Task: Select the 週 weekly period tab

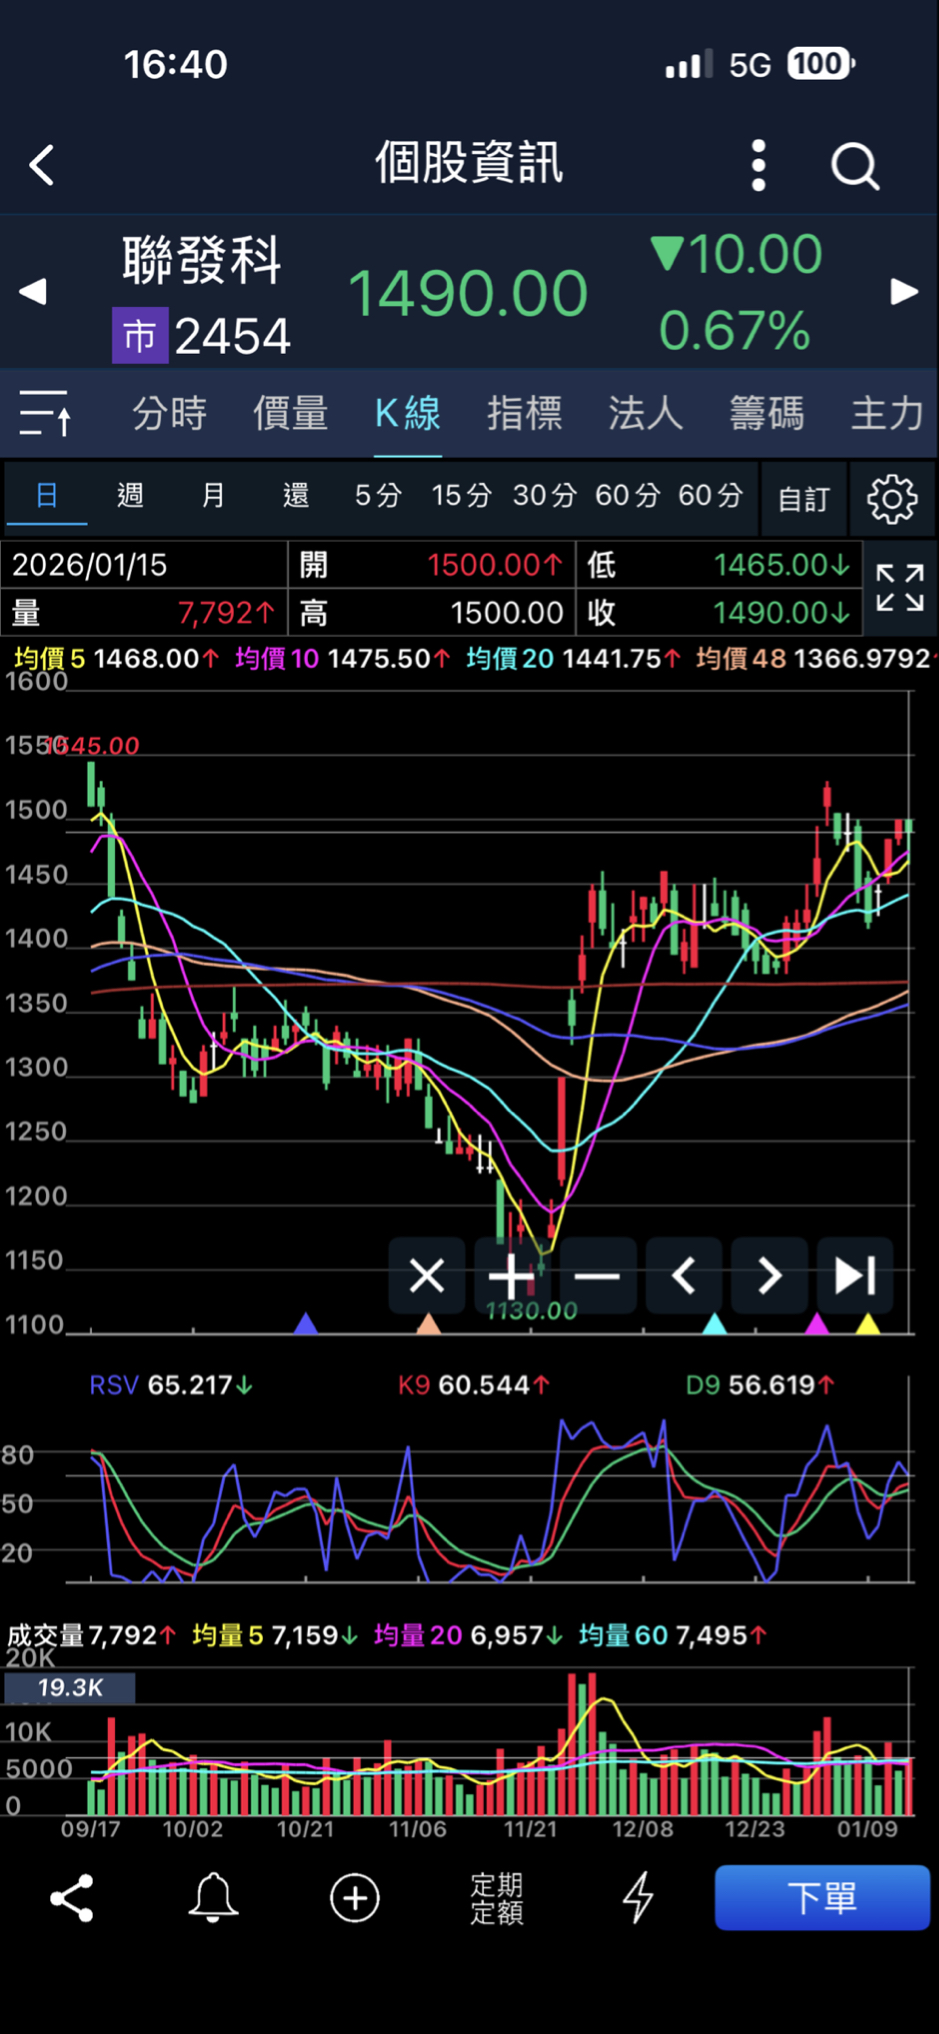Action: point(130,495)
